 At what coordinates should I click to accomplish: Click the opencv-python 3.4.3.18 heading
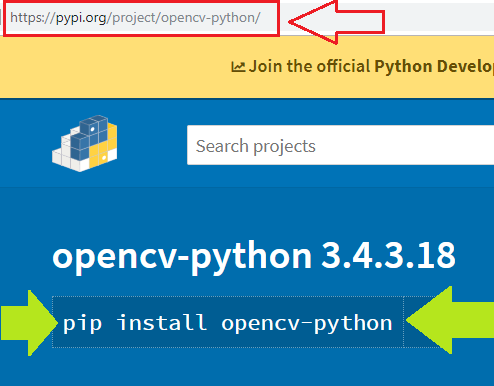pyautogui.click(x=254, y=257)
